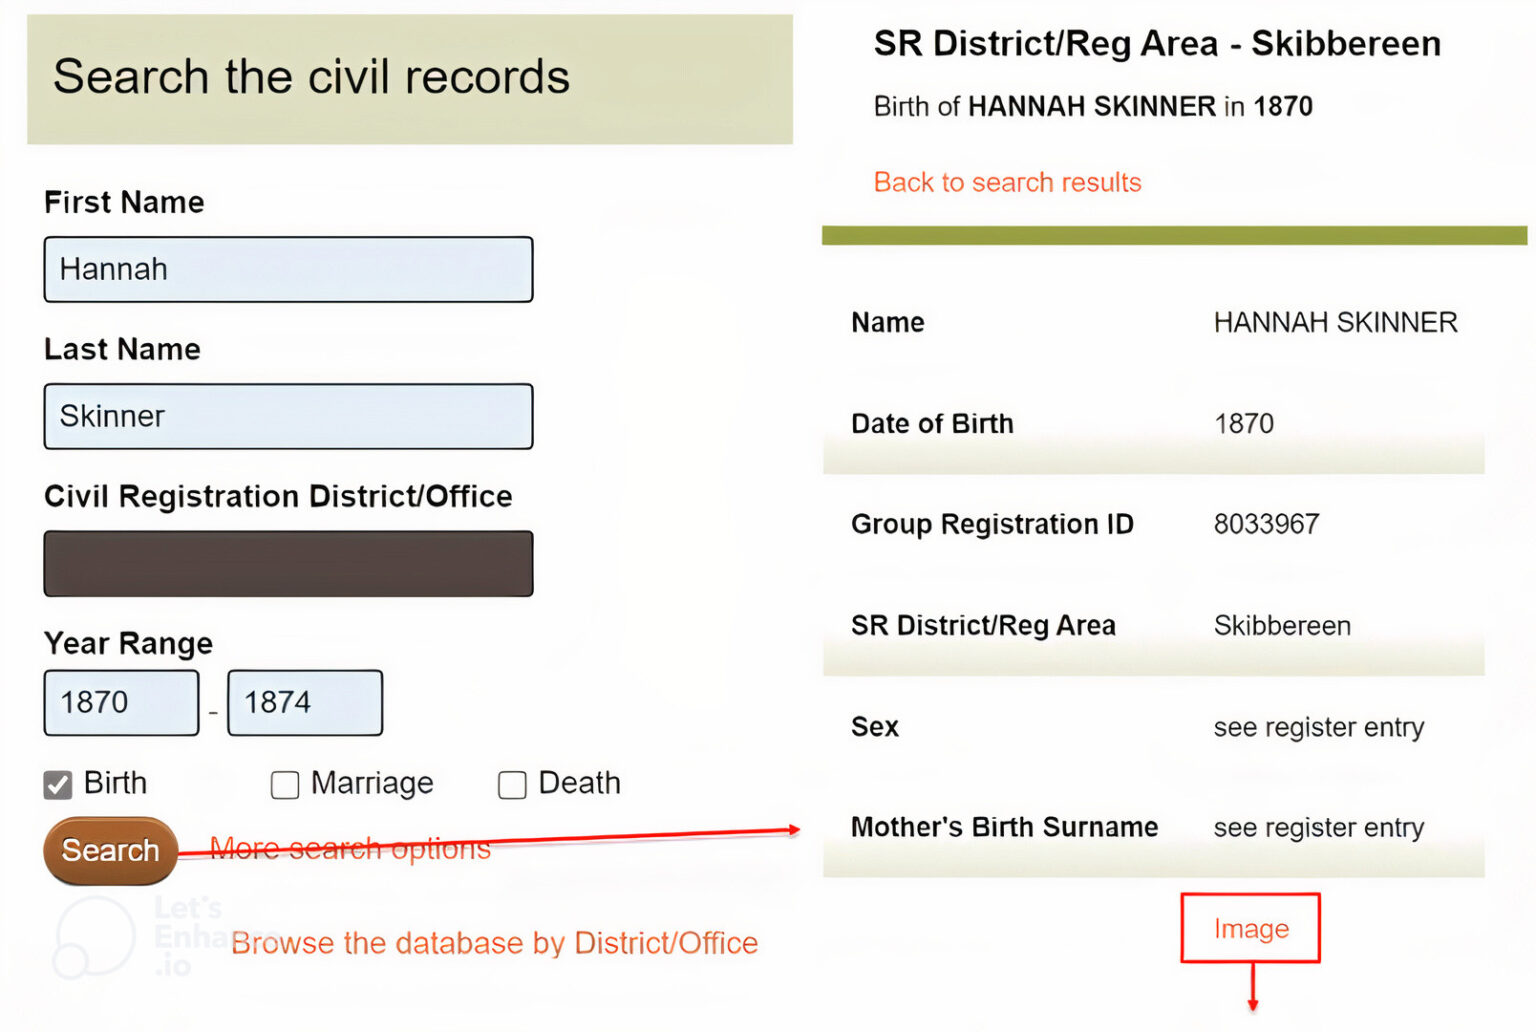Follow the Browse the database by District/Office link
Image resolution: width=1536 pixels, height=1032 pixels.
[494, 943]
